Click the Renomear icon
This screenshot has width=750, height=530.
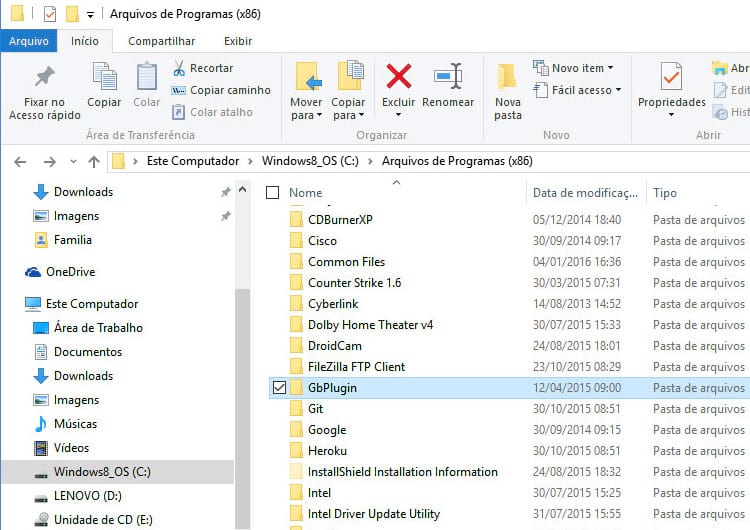click(x=448, y=77)
